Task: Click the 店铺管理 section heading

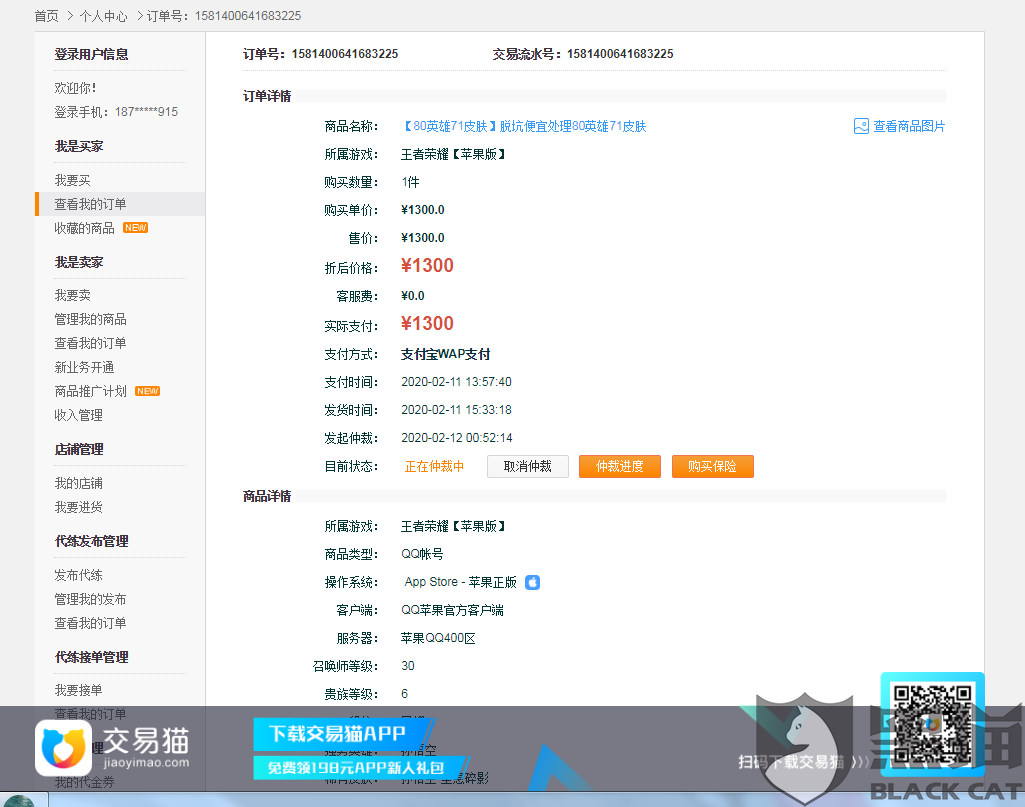Action: (x=79, y=450)
